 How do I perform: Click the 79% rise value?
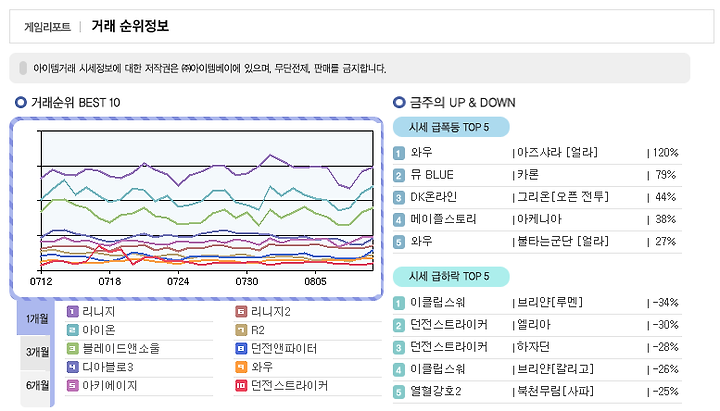(665, 175)
